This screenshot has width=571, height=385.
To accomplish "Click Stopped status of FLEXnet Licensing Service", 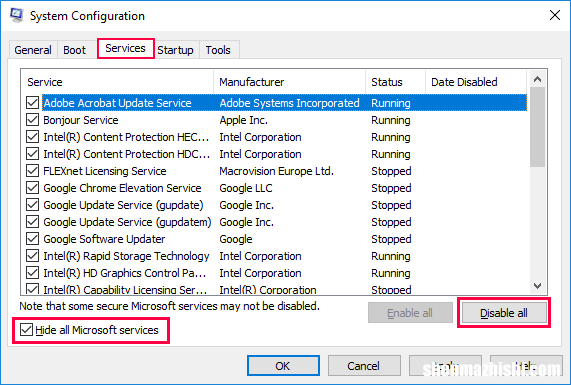I will tap(391, 171).
